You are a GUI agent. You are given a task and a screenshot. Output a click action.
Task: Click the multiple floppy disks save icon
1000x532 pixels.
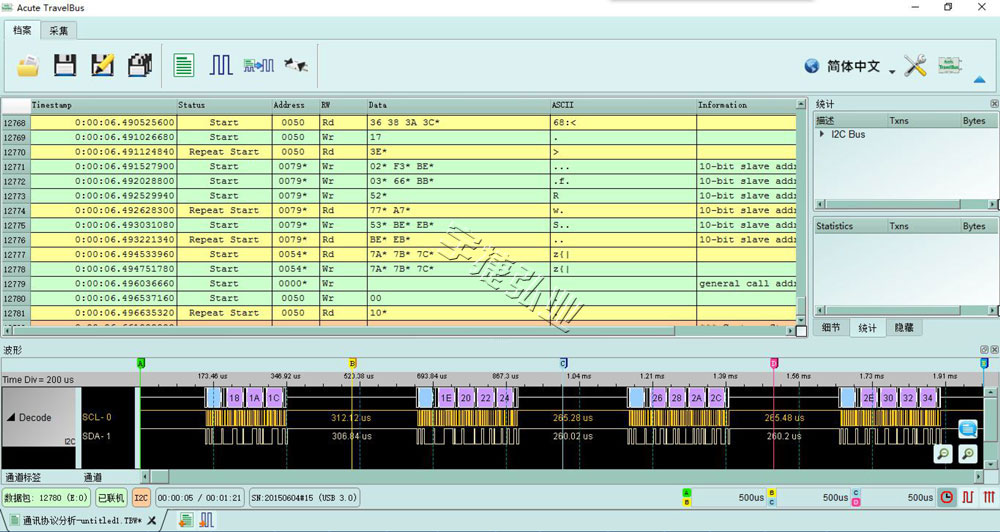[140, 65]
